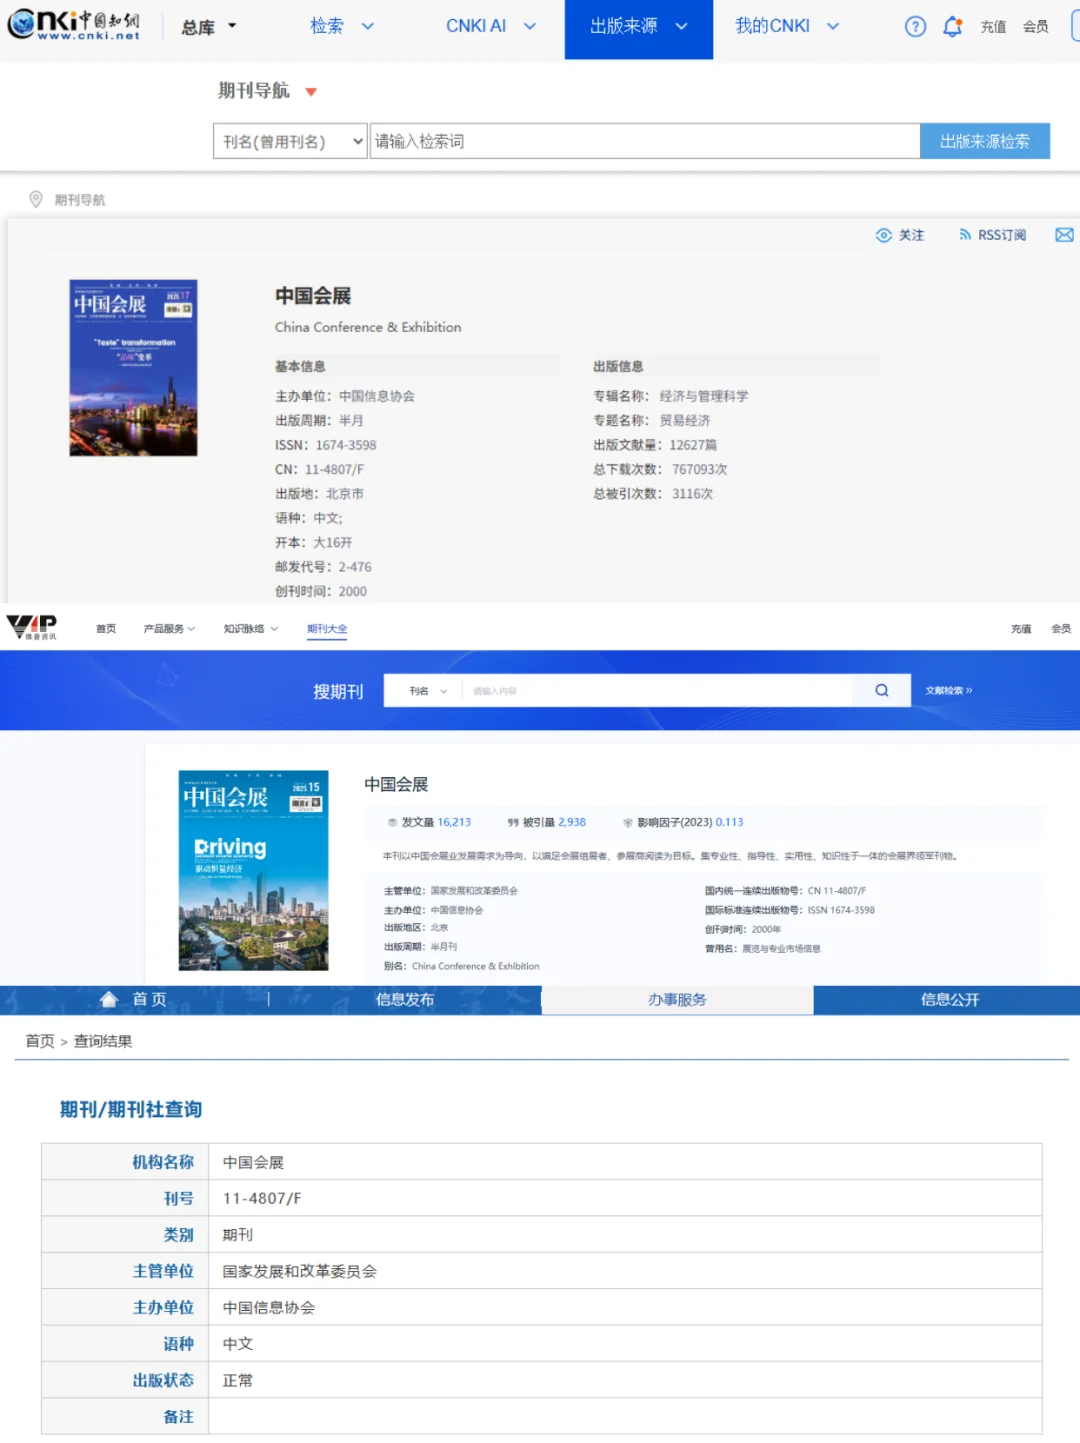Click the location pin beside 期刊导航
The image size is (1080, 1443).
coord(34,199)
